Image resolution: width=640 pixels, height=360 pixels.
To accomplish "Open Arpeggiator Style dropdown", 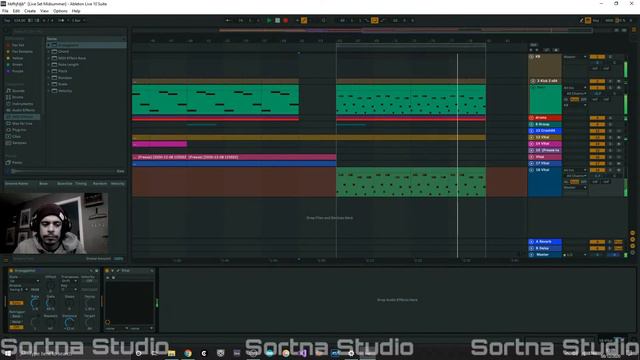I will tap(24, 281).
